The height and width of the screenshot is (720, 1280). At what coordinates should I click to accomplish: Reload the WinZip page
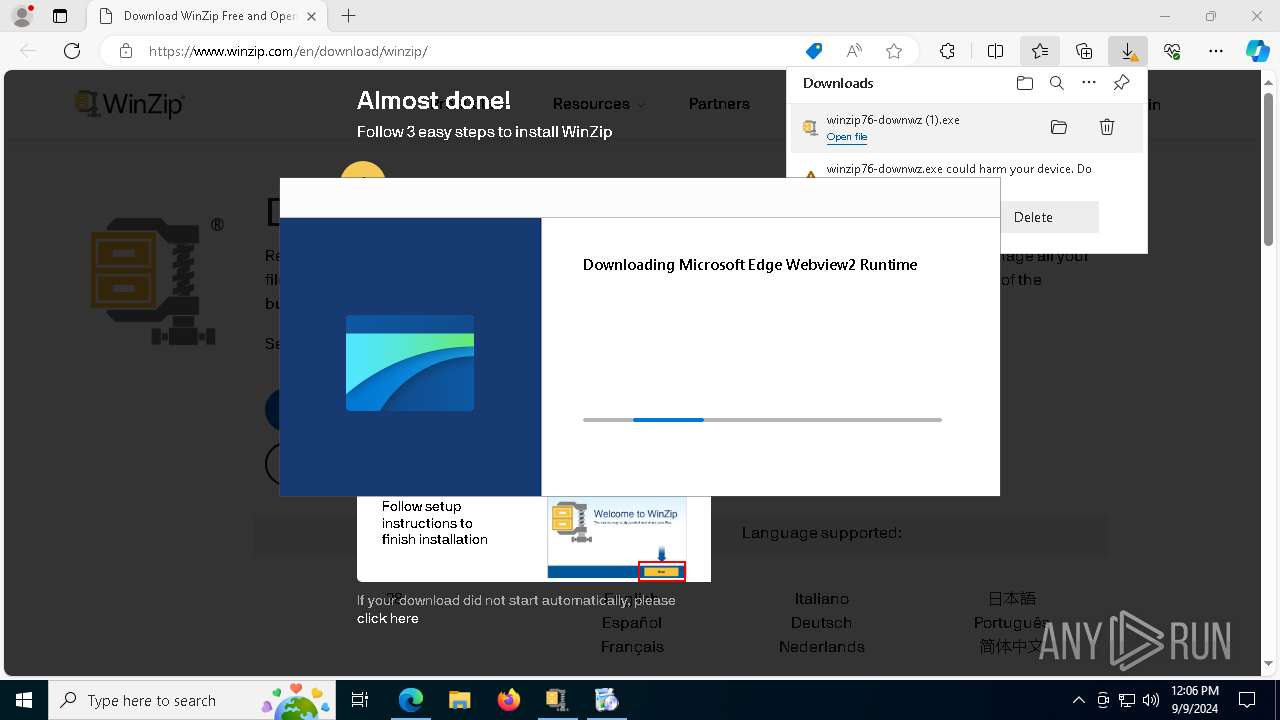click(x=72, y=51)
